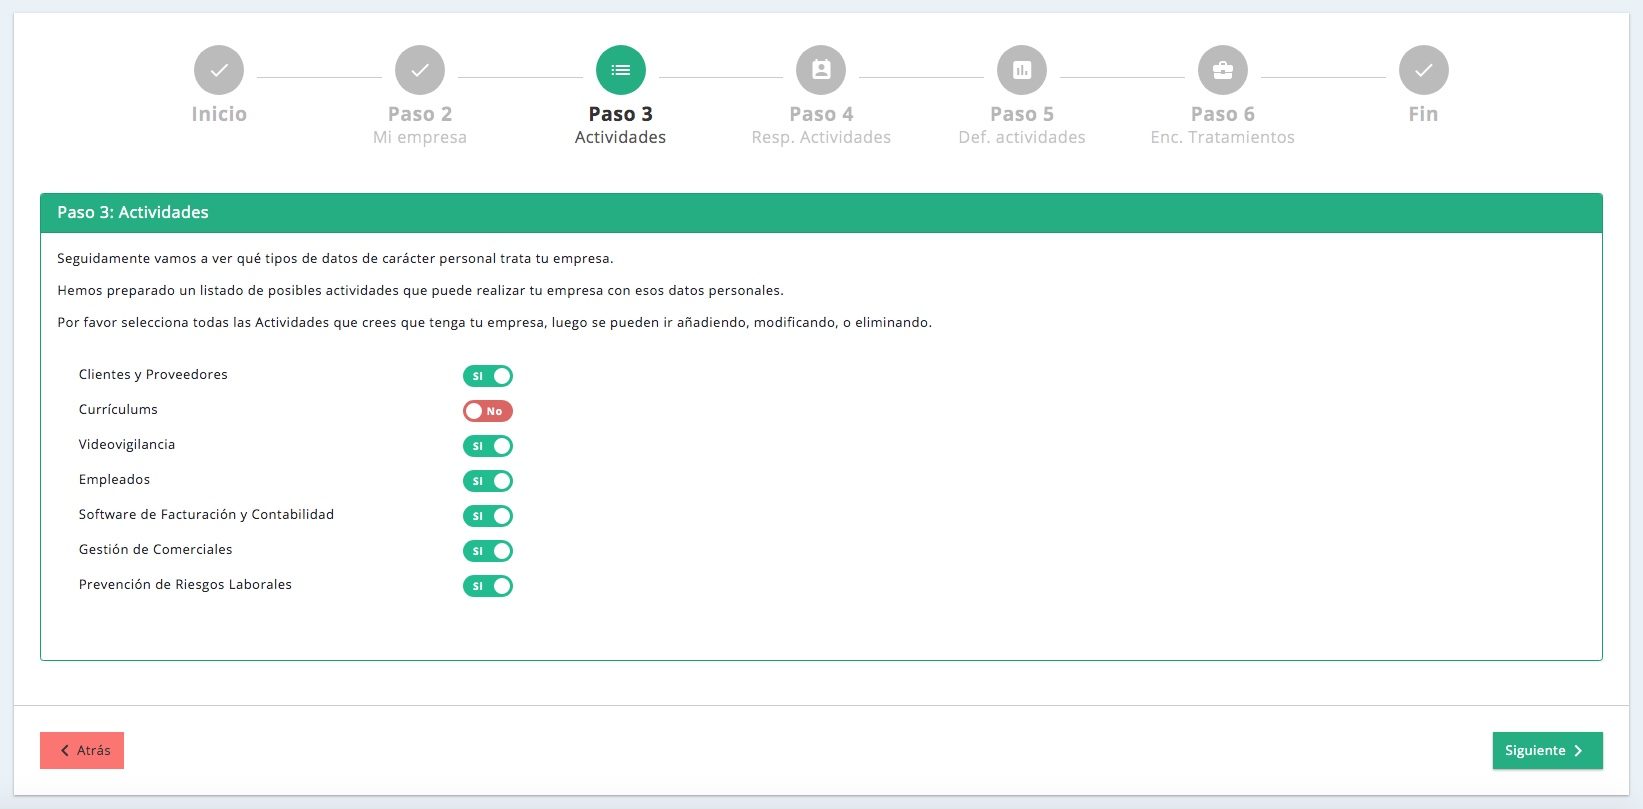Toggle the Videovigilancia switch
1643x809 pixels.
click(x=488, y=446)
